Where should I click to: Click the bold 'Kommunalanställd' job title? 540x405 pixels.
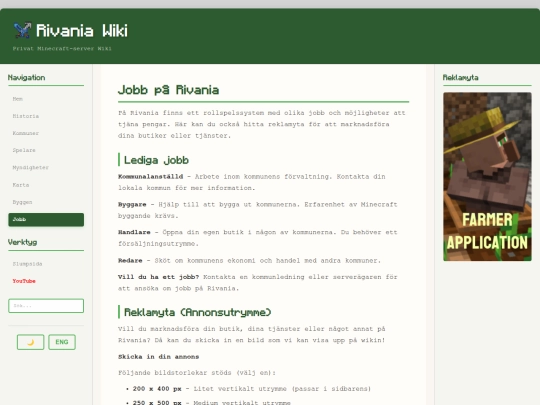click(150, 177)
